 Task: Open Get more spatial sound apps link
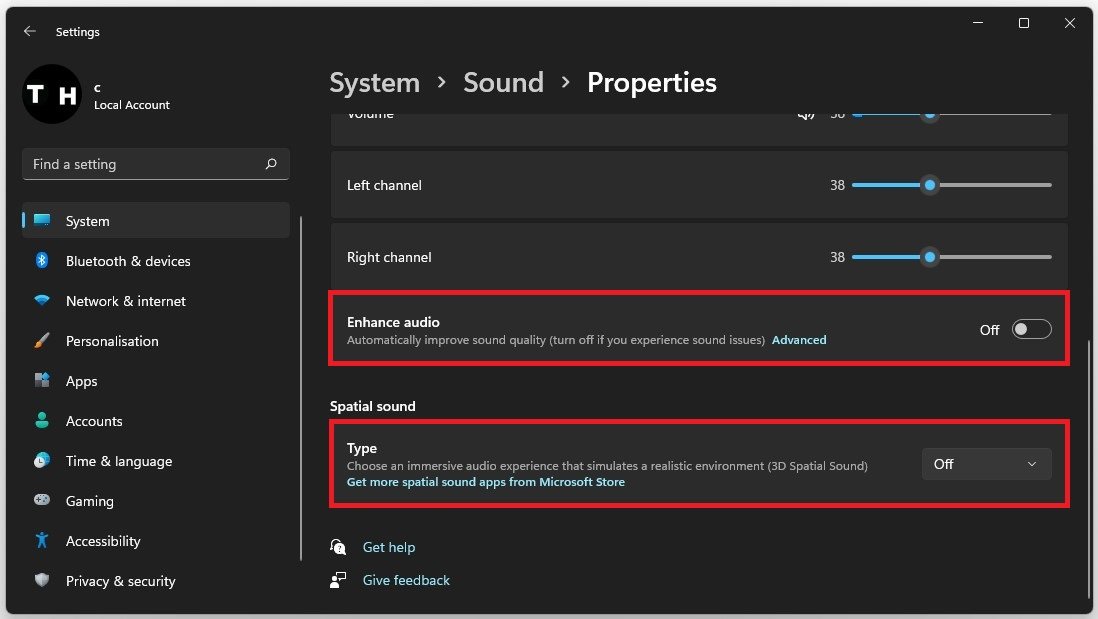pos(486,482)
